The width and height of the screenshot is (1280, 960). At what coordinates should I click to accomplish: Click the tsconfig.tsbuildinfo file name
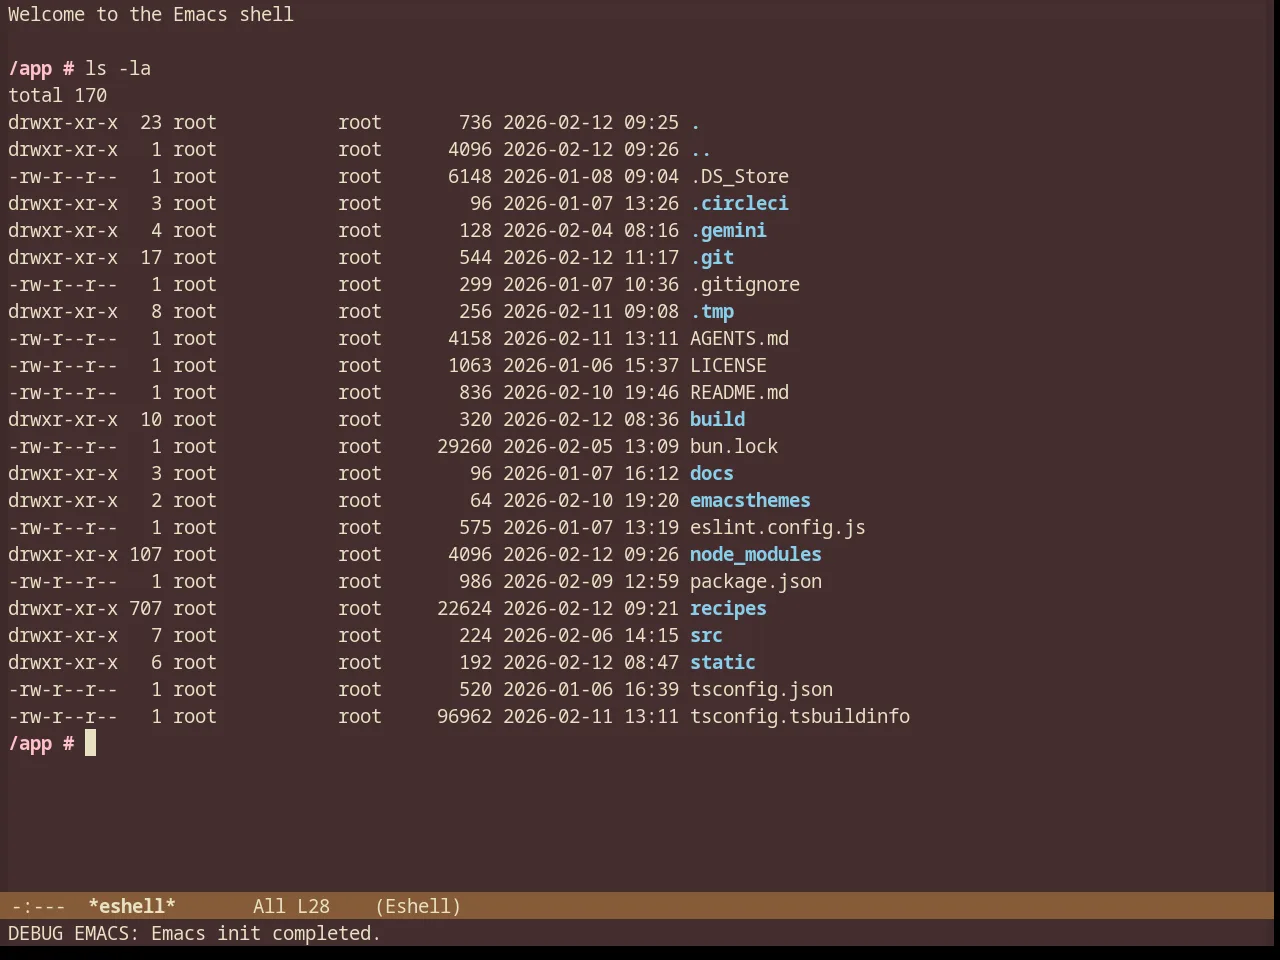(800, 716)
